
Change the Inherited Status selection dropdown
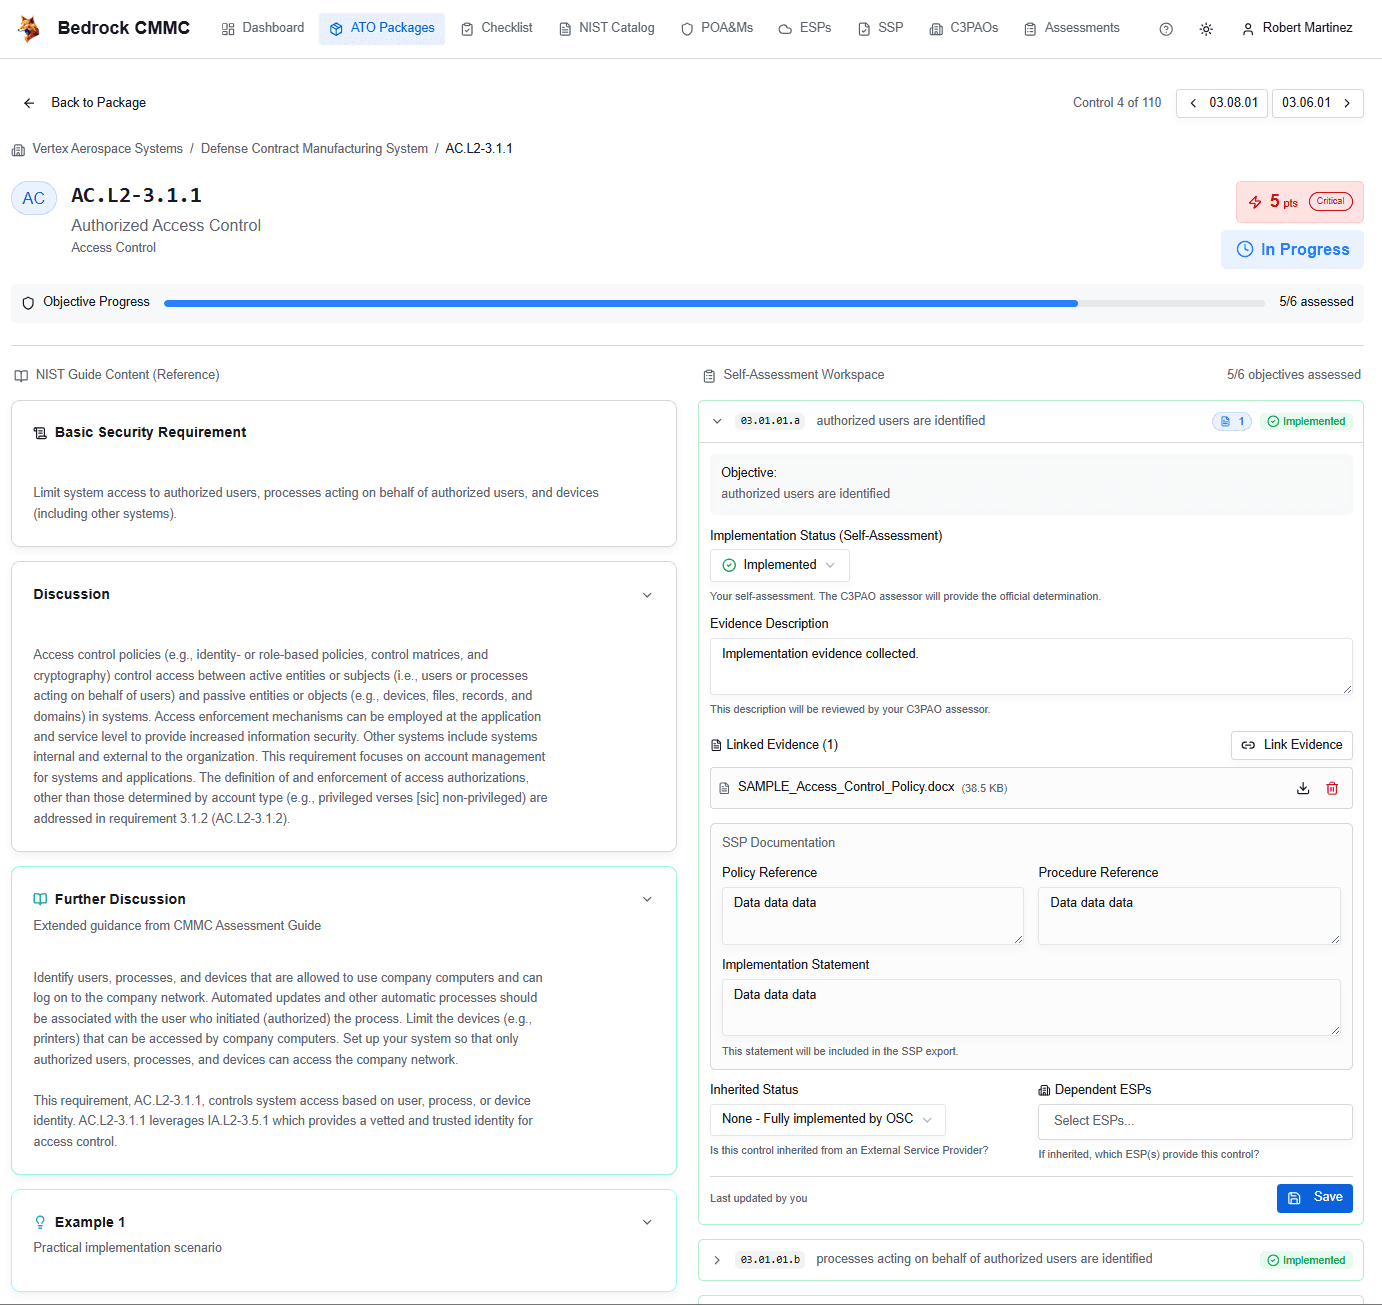coord(827,1119)
